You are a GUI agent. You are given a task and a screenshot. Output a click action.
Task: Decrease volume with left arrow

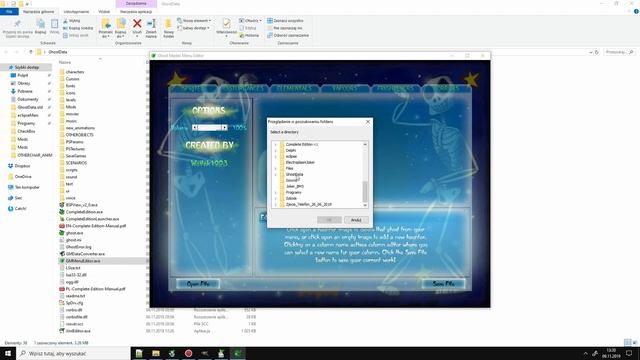195,128
